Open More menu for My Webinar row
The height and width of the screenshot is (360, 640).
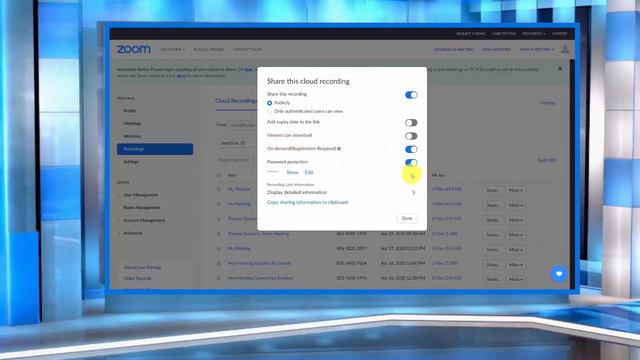pos(516,190)
